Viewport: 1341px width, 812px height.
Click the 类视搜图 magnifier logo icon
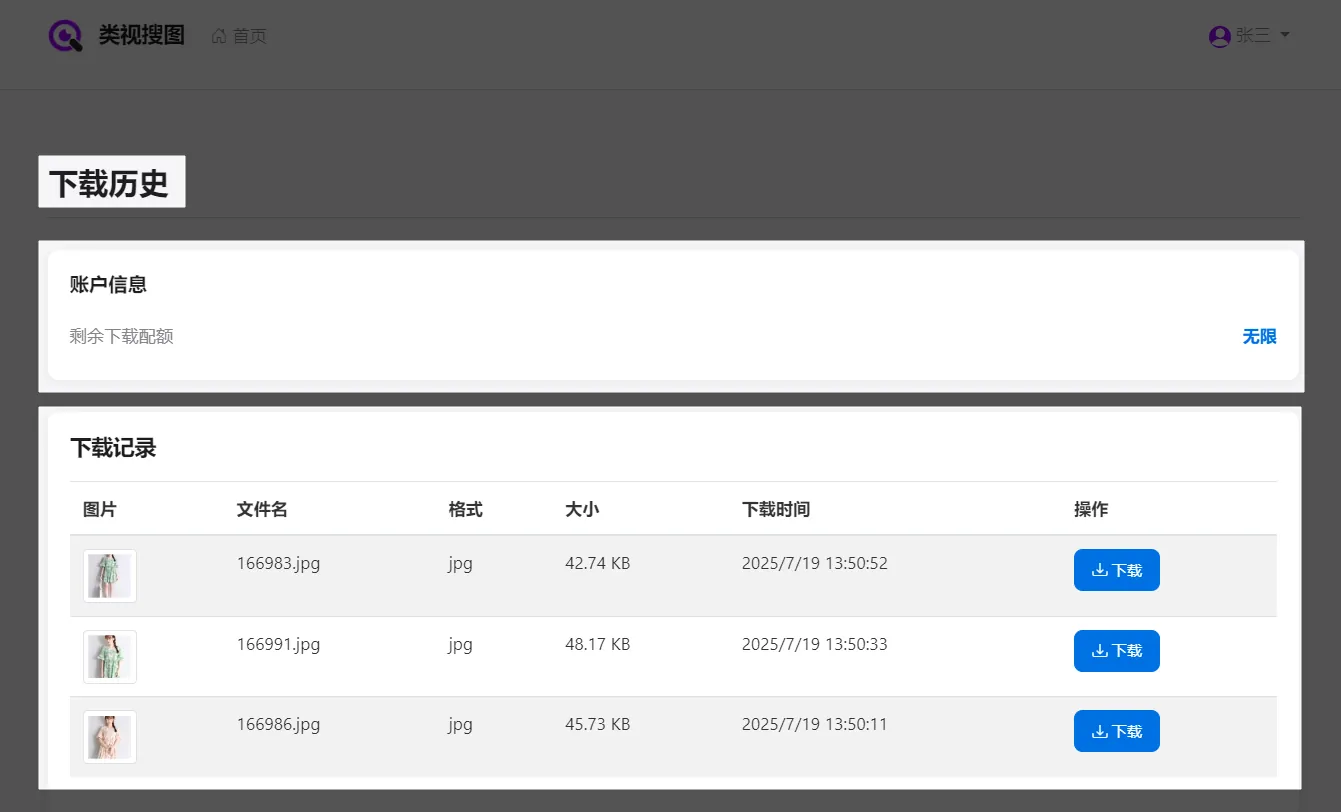66,36
